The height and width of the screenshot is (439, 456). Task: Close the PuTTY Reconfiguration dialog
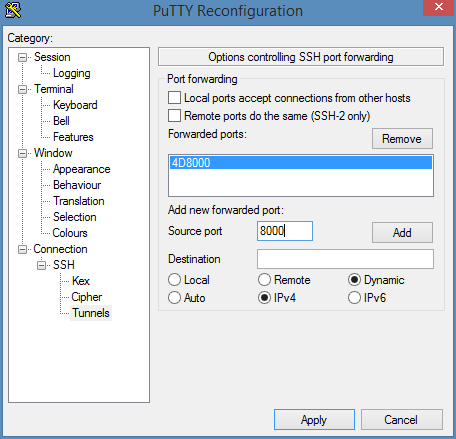pyautogui.click(x=439, y=7)
